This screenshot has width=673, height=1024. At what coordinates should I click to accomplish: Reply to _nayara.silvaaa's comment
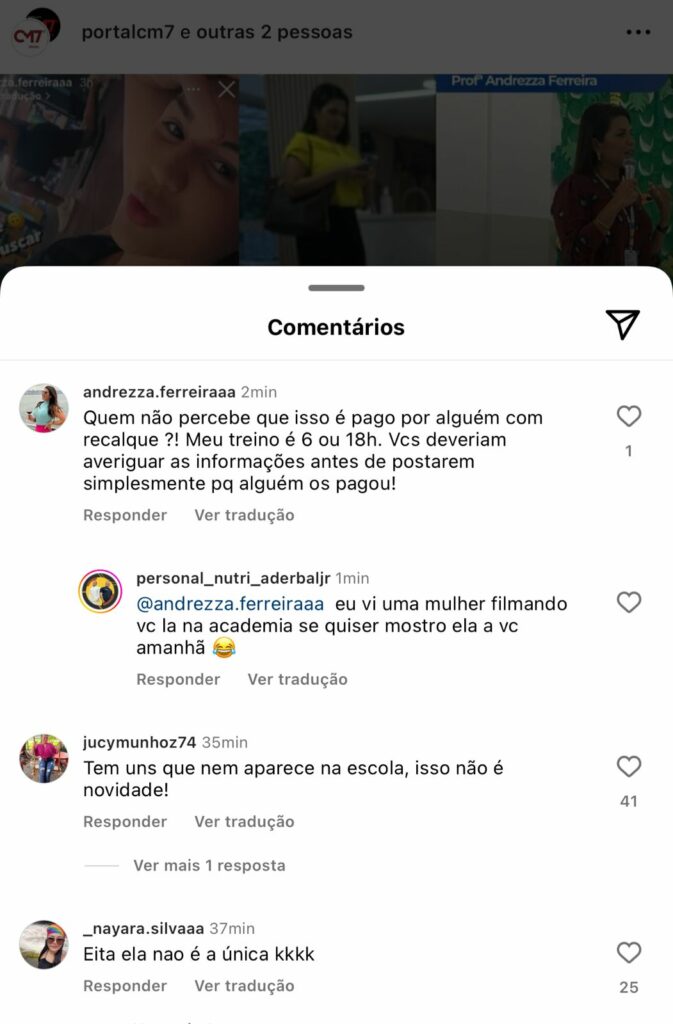pyautogui.click(x=125, y=985)
